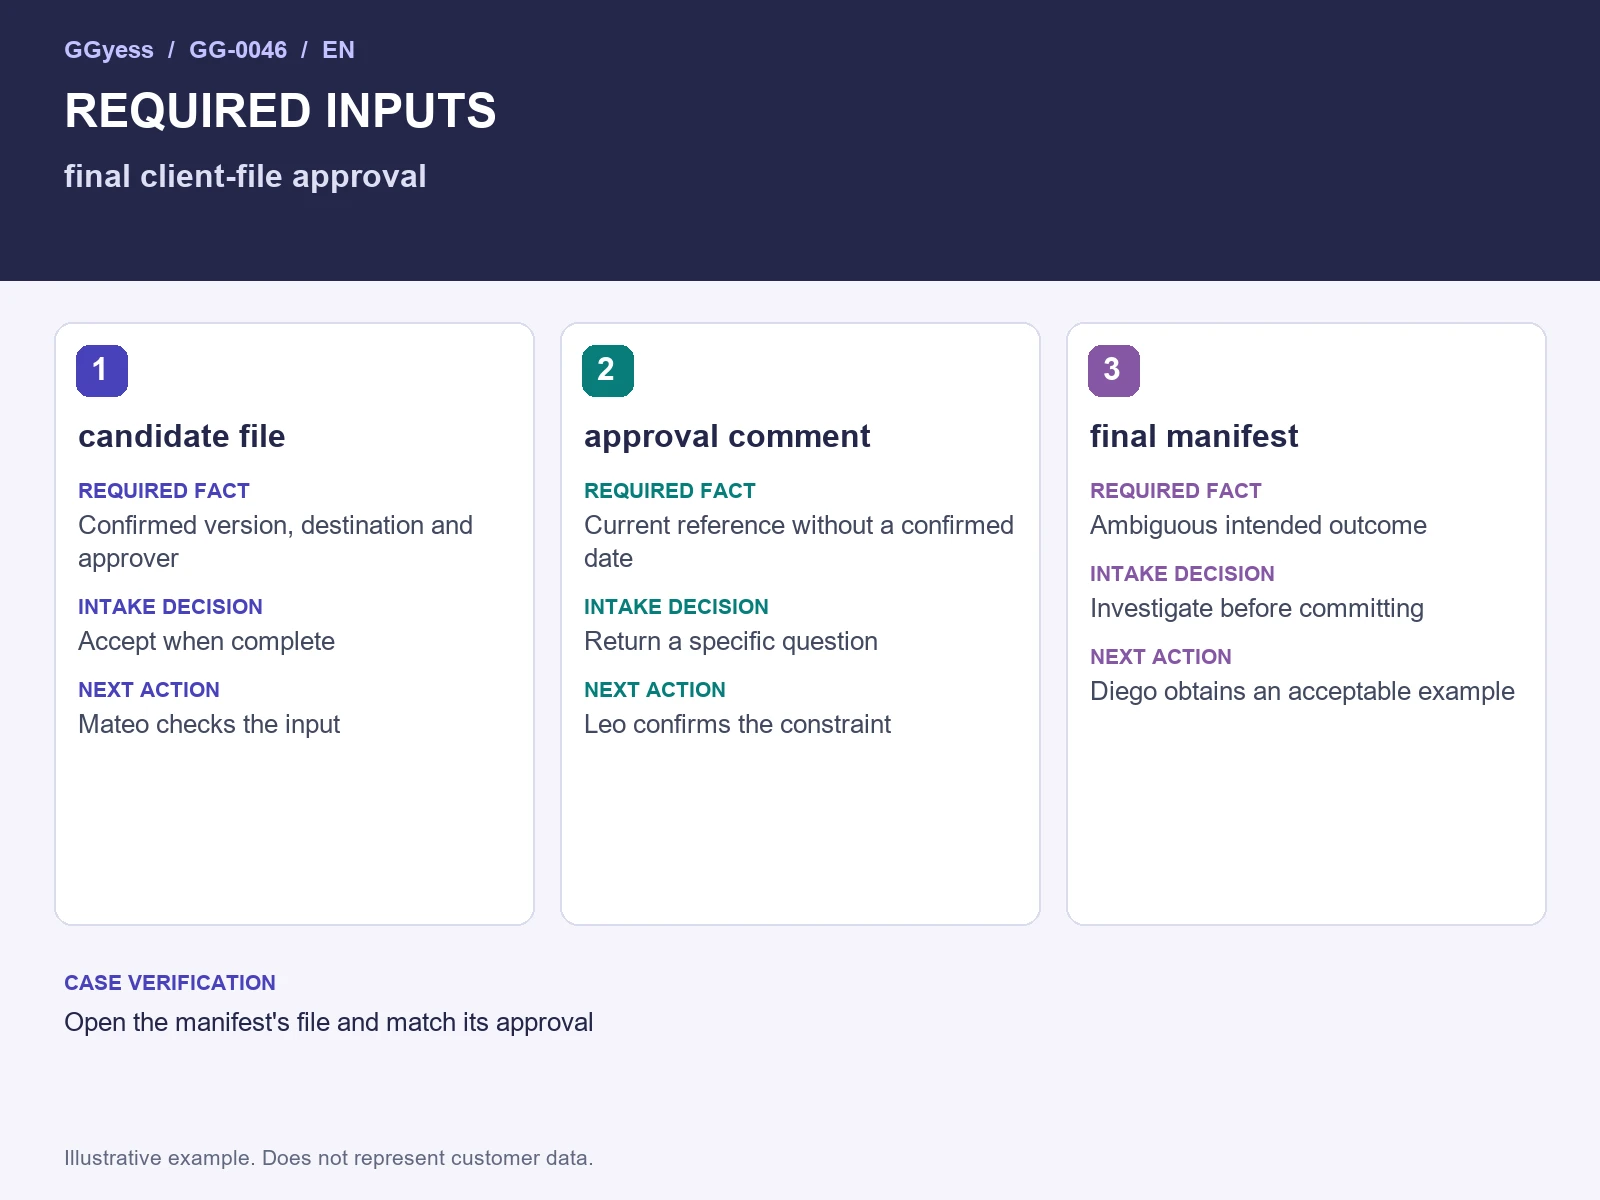This screenshot has width=1600, height=1200.
Task: Click 'Investigate before committing'
Action: (x=1257, y=609)
